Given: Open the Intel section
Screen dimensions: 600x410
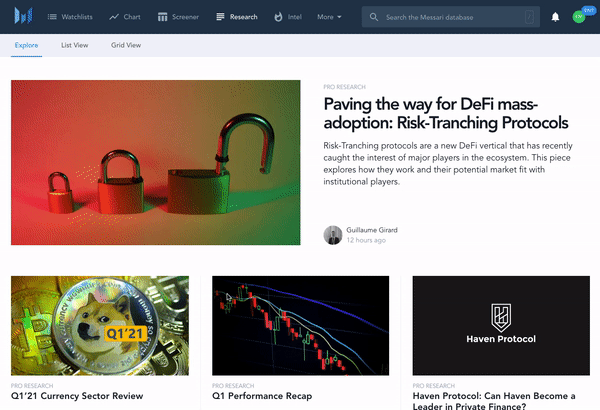Looking at the screenshot, I should pos(288,17).
